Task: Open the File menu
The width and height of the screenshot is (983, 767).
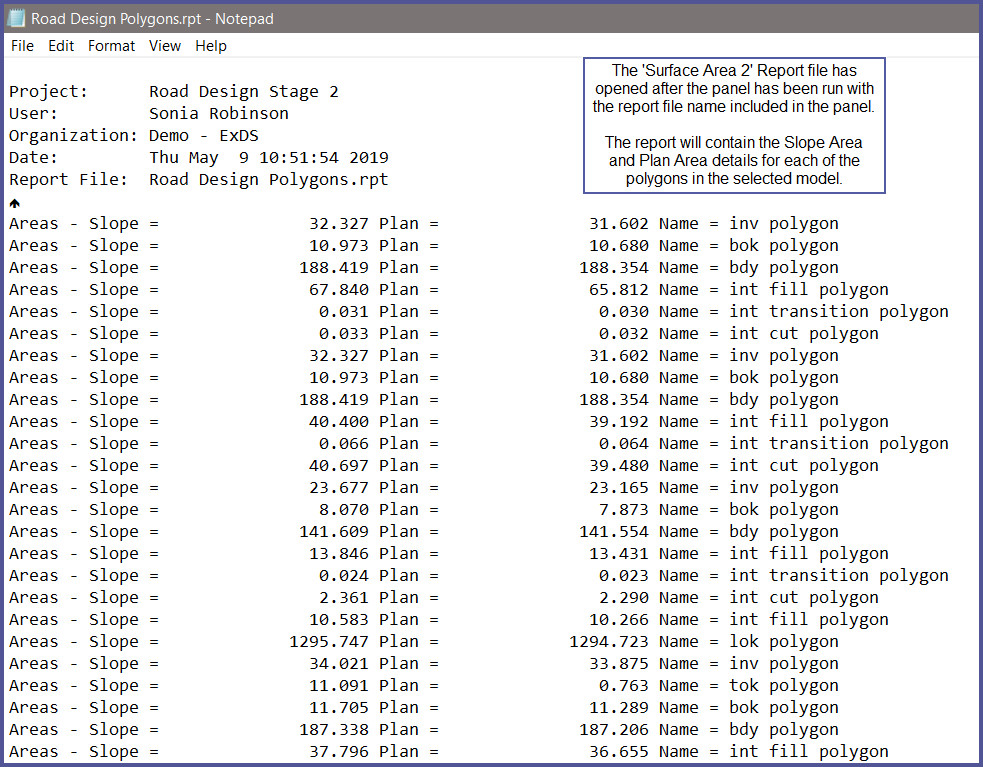Action: click(22, 46)
